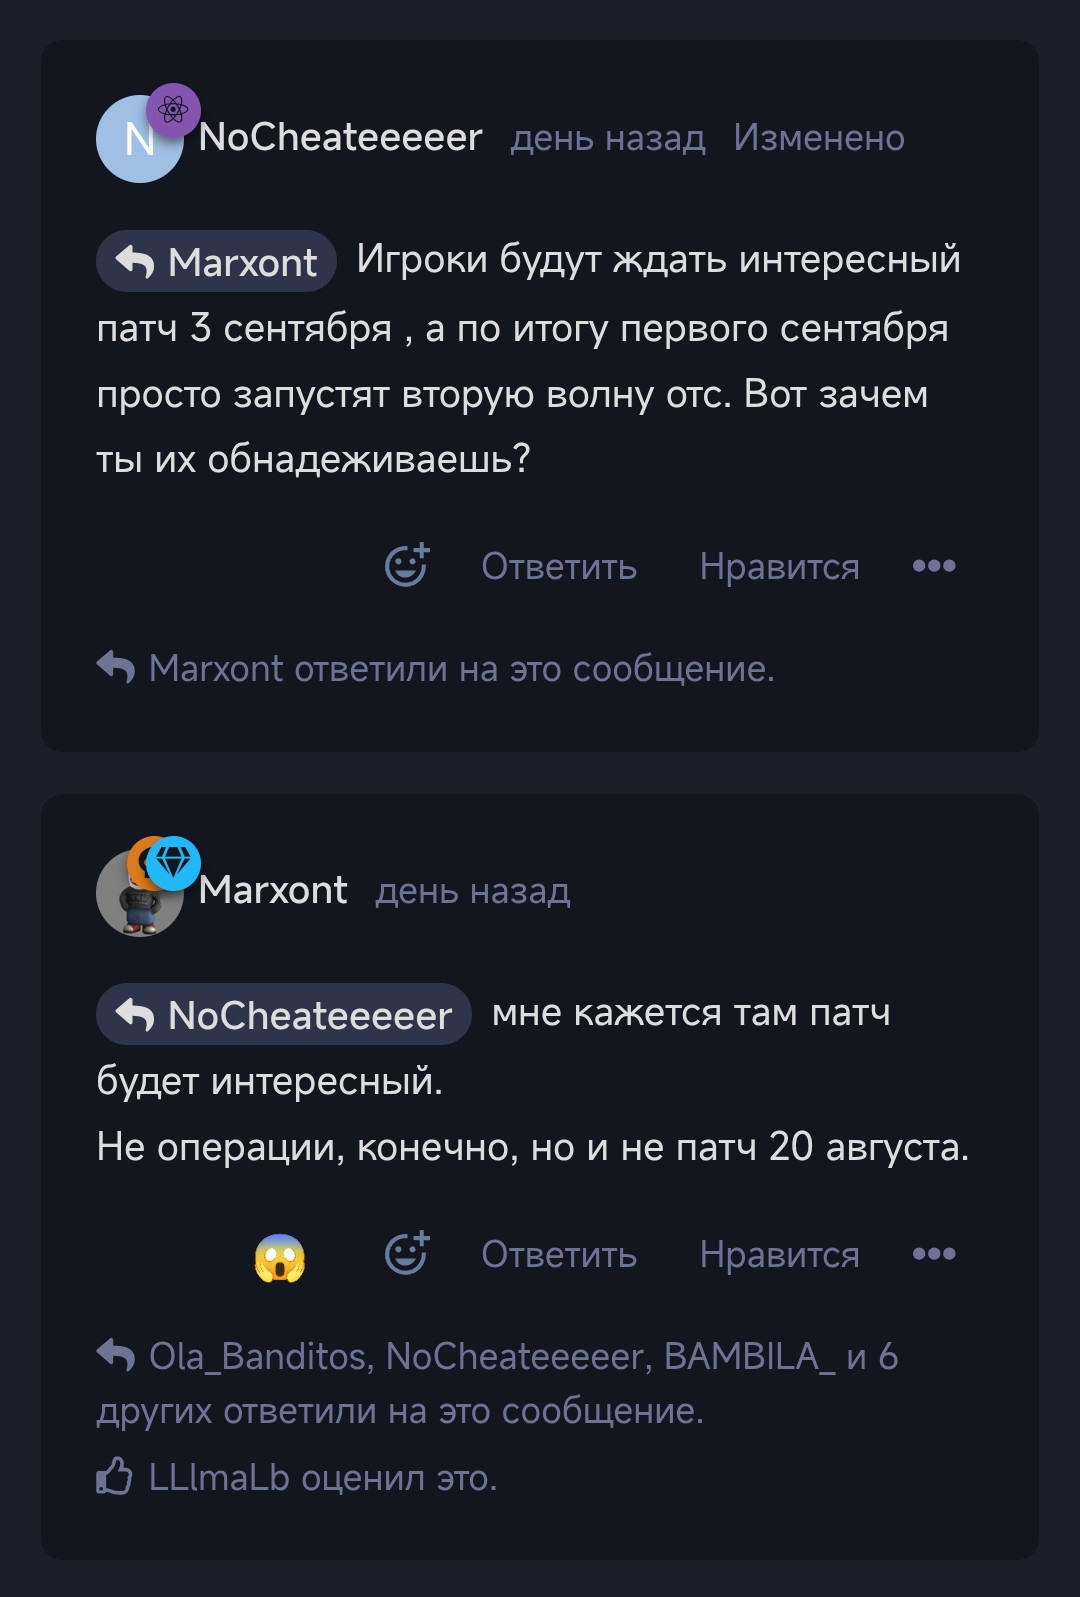
Task: Open NoCheateeeeer's profile from username
Action: 340,137
